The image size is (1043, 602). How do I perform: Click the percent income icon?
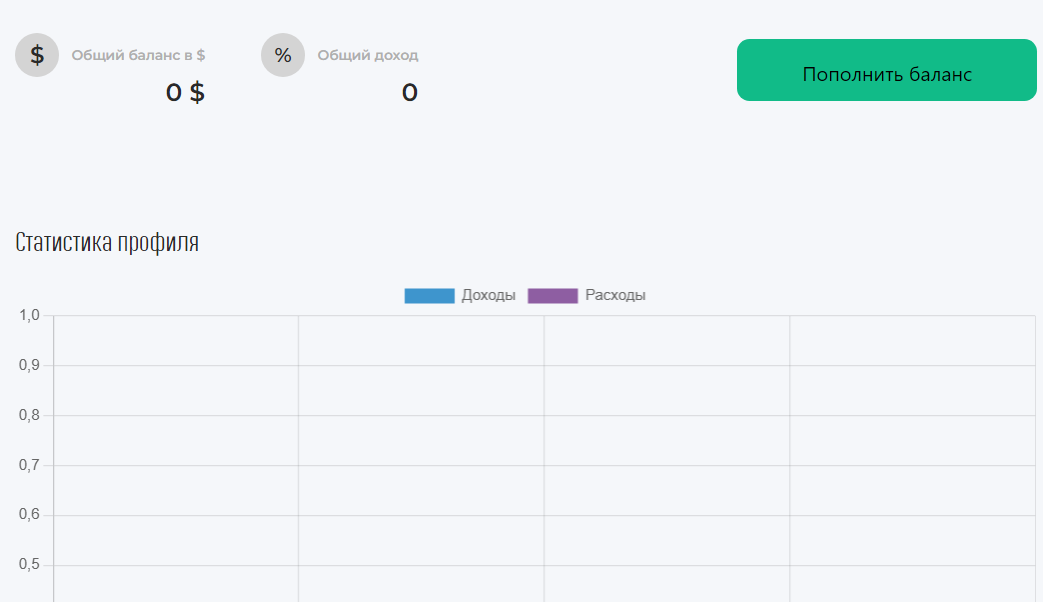283,55
